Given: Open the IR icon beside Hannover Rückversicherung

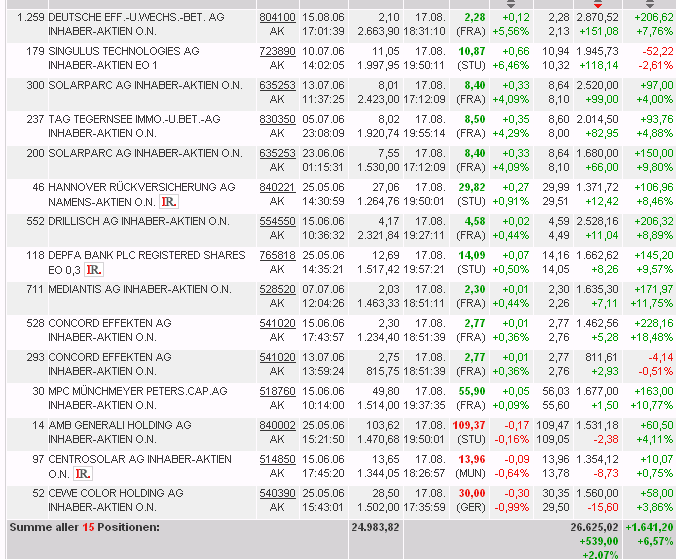Looking at the screenshot, I should [169, 202].
